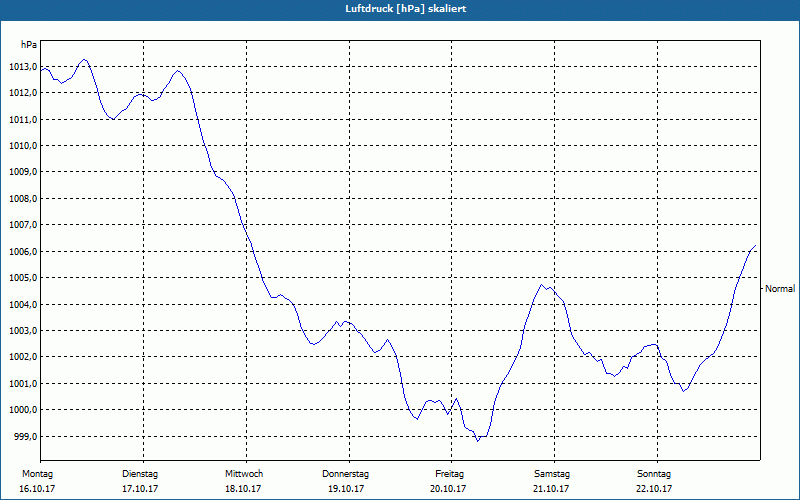The image size is (800, 500).
Task: Click the 1003,0 axis value
Action: [23, 331]
